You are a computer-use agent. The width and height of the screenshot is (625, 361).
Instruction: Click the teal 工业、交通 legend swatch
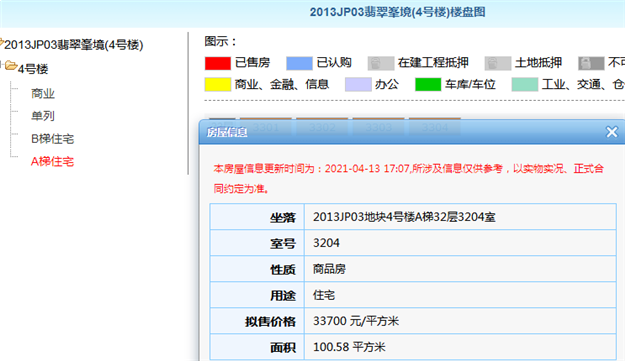pos(525,84)
